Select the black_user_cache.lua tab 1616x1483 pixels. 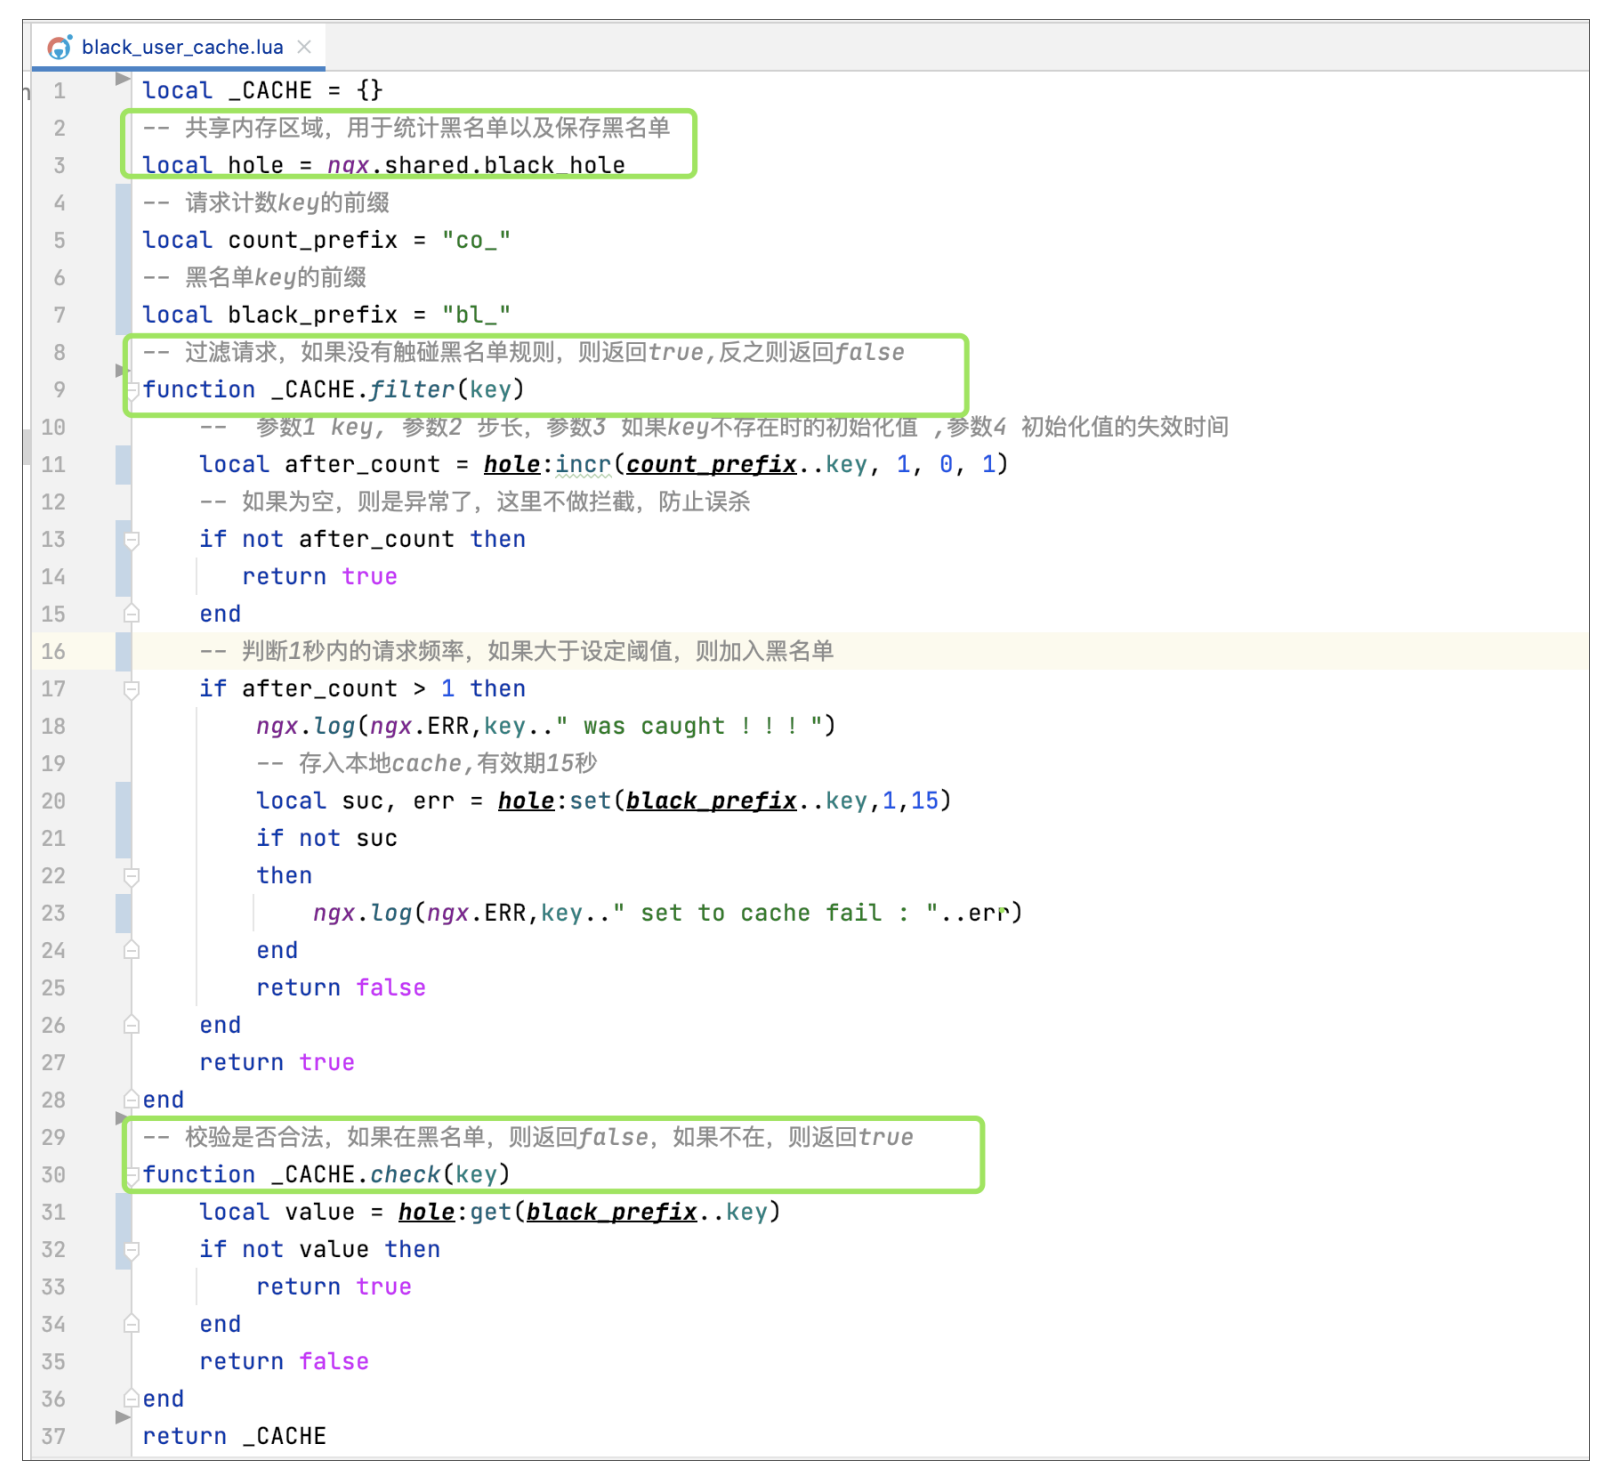[182, 47]
